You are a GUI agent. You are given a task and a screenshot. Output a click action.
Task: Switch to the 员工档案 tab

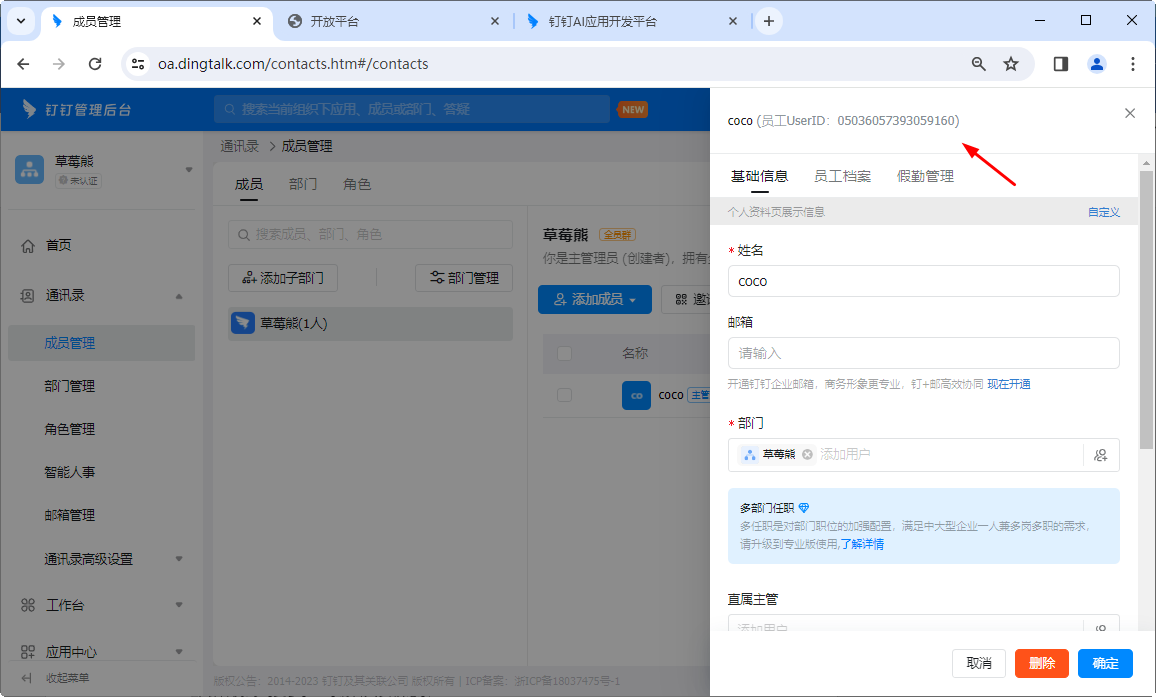click(x=842, y=176)
